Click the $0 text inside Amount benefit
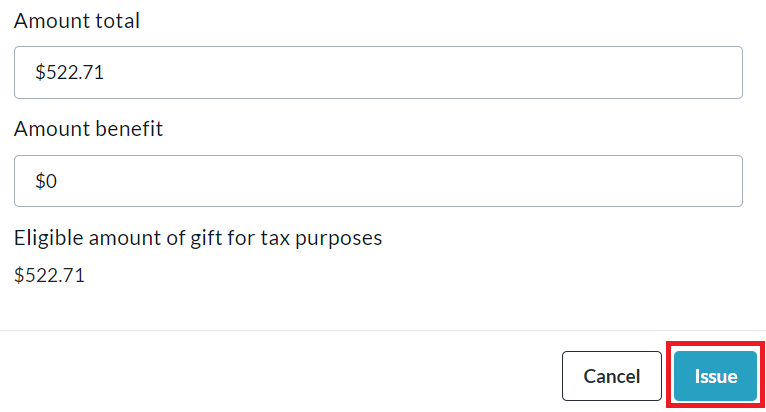The image size is (766, 412). 47,181
